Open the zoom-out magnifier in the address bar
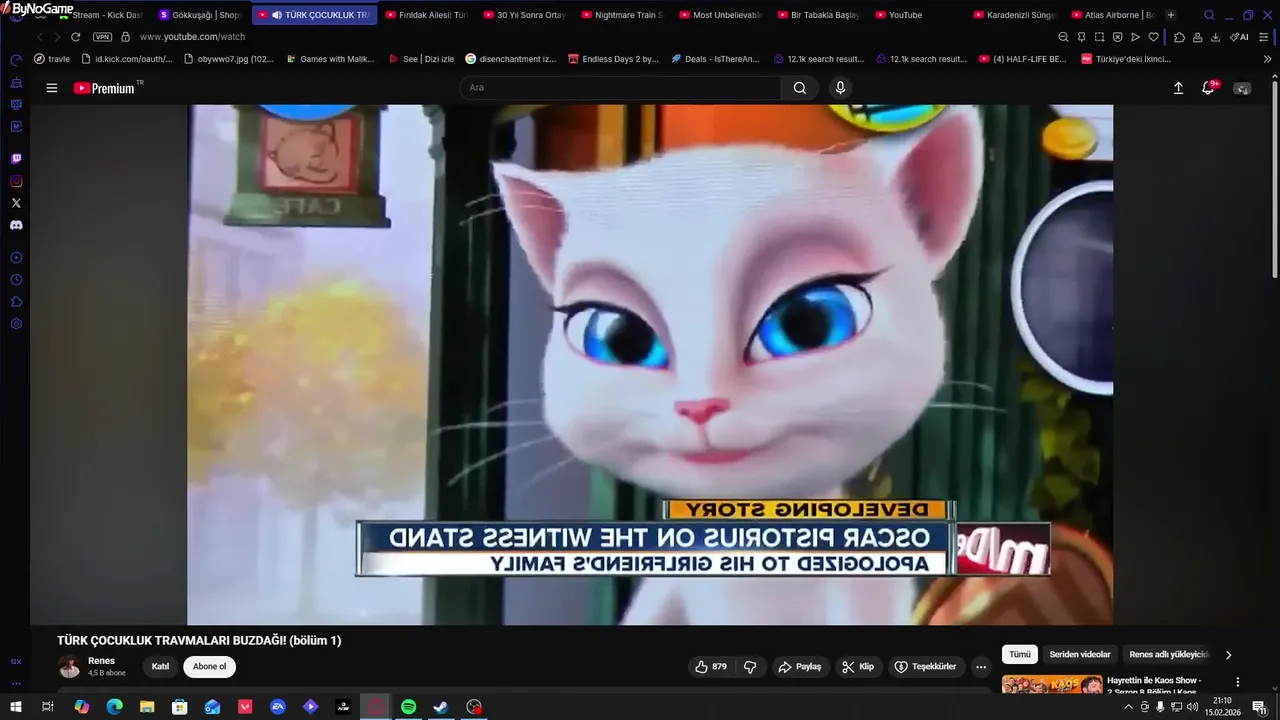Image resolution: width=1280 pixels, height=720 pixels. [x=1063, y=37]
